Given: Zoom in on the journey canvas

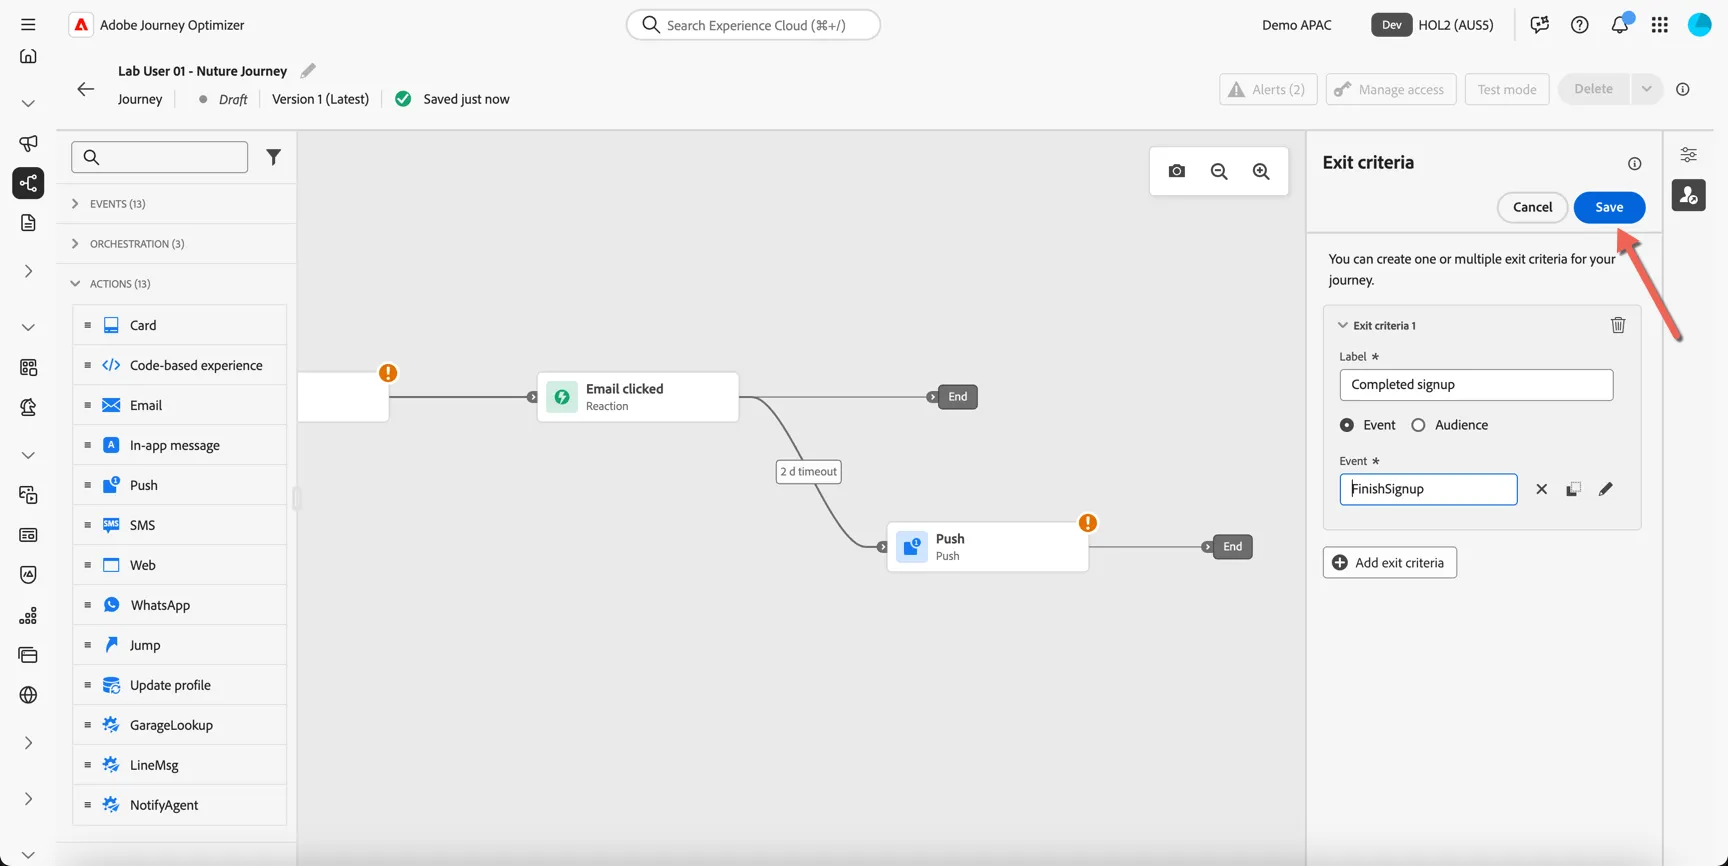Looking at the screenshot, I should pyautogui.click(x=1261, y=171).
